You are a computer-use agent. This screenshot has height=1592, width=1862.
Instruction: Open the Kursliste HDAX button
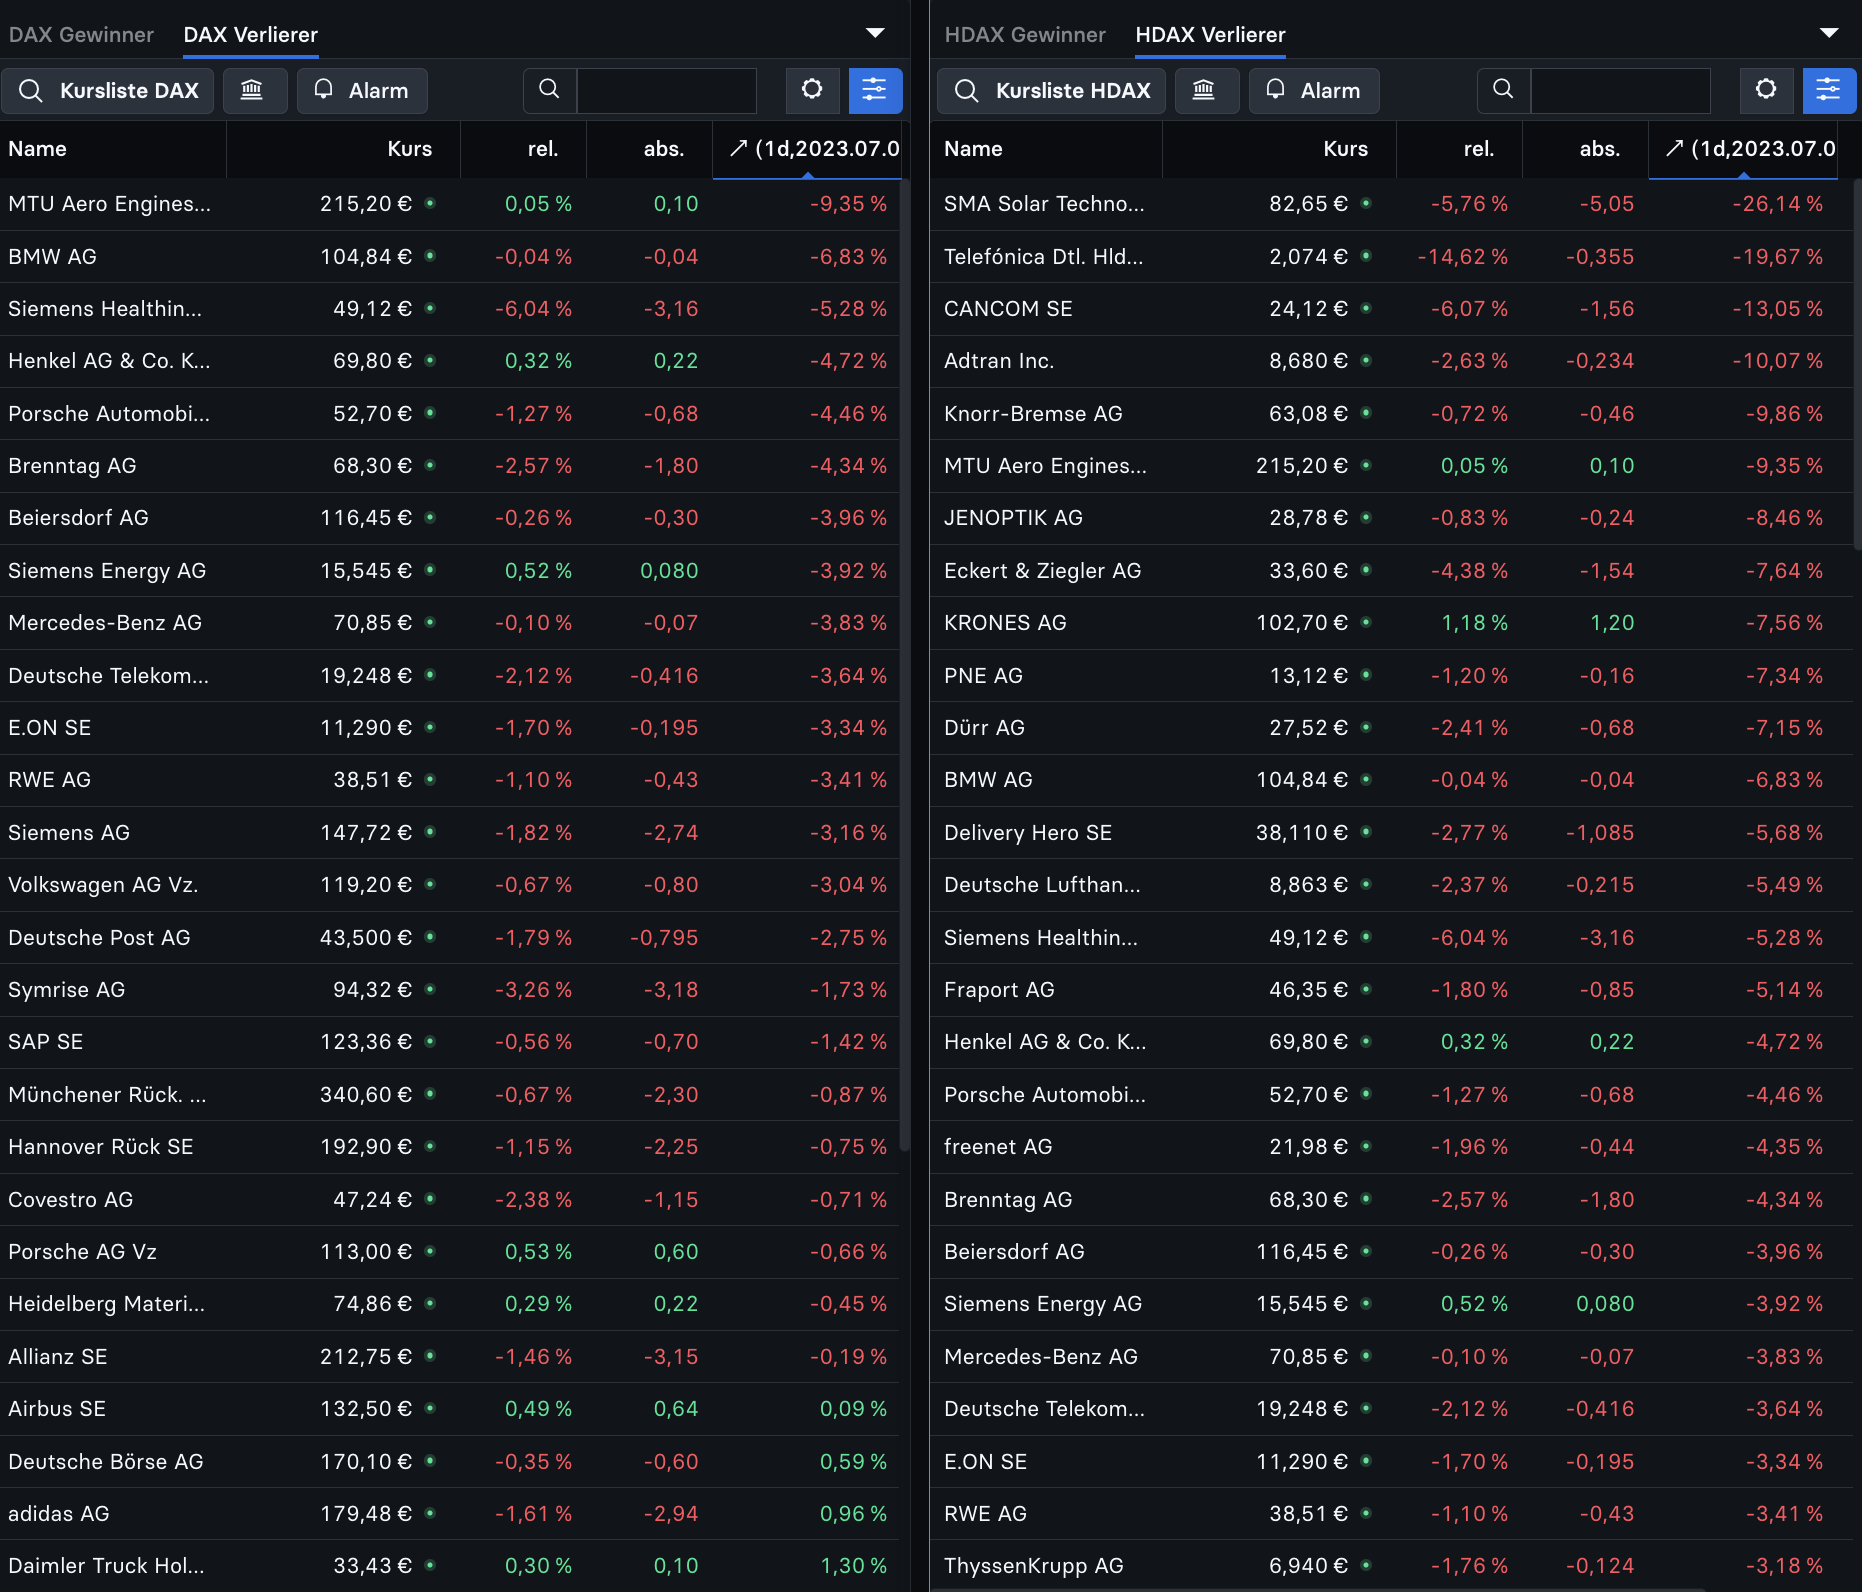[1051, 91]
